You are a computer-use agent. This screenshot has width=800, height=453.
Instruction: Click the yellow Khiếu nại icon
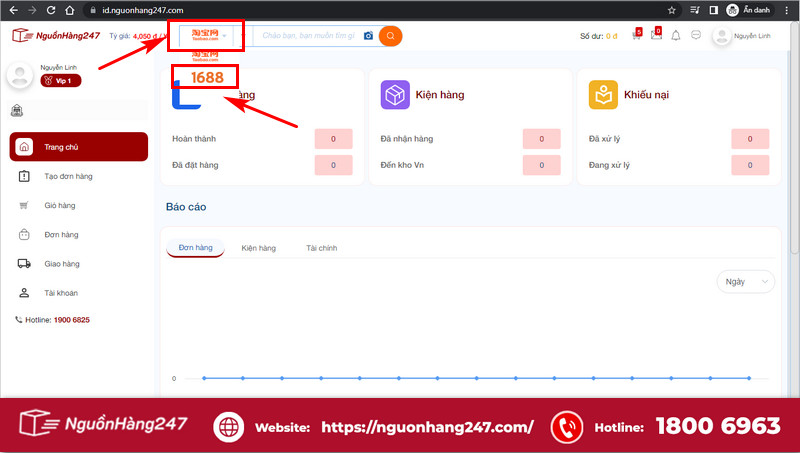click(603, 95)
